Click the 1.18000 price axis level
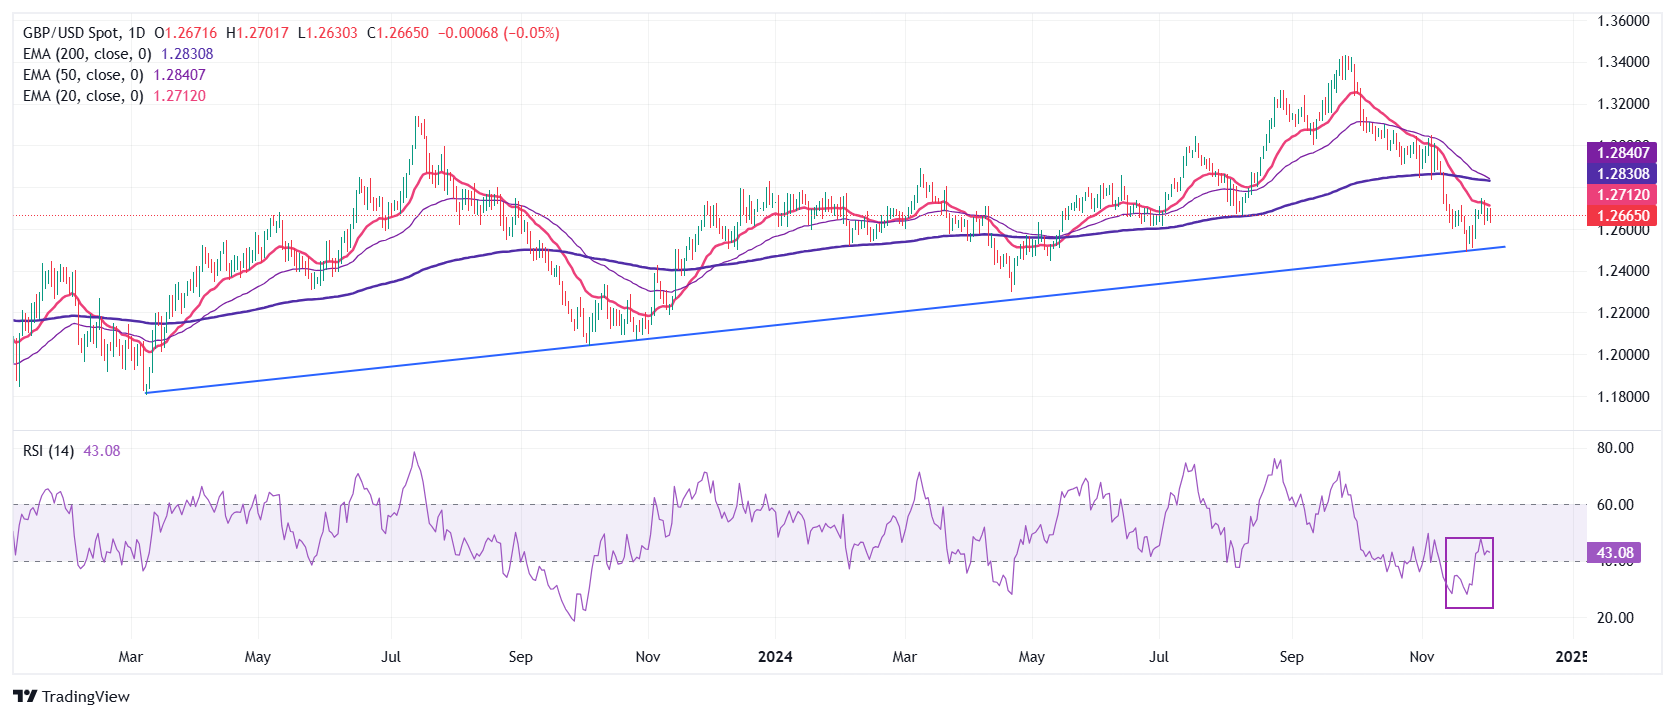Viewport: 1675px width, 718px height. click(1622, 397)
